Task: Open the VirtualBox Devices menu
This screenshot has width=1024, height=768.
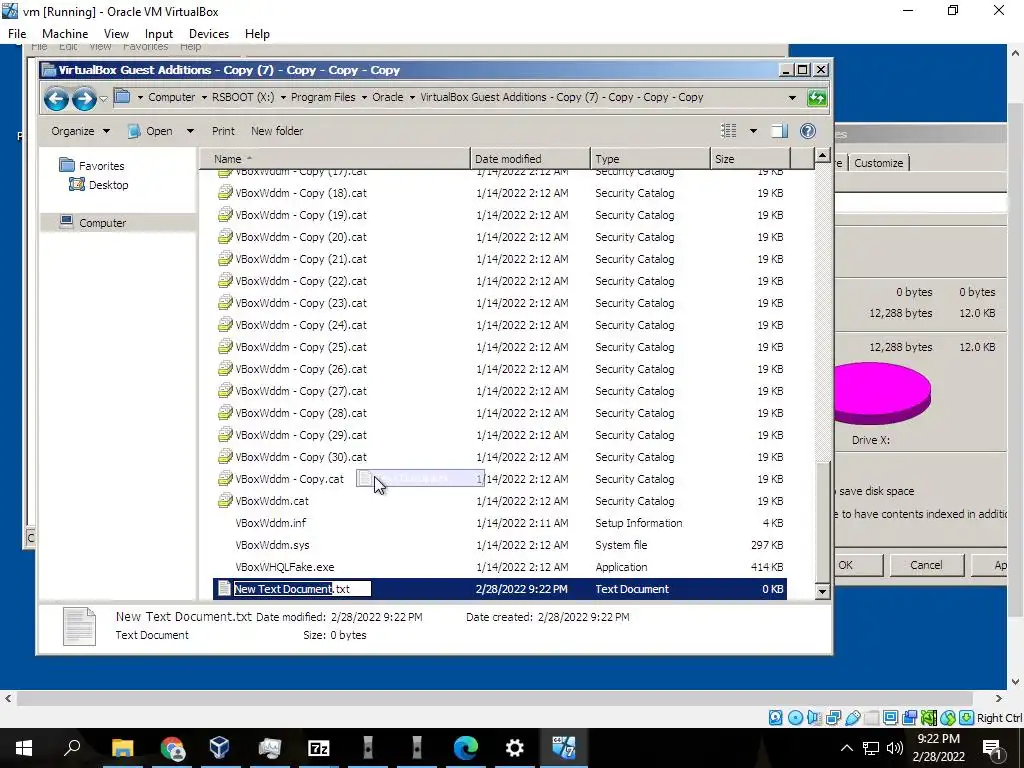Action: pyautogui.click(x=209, y=34)
